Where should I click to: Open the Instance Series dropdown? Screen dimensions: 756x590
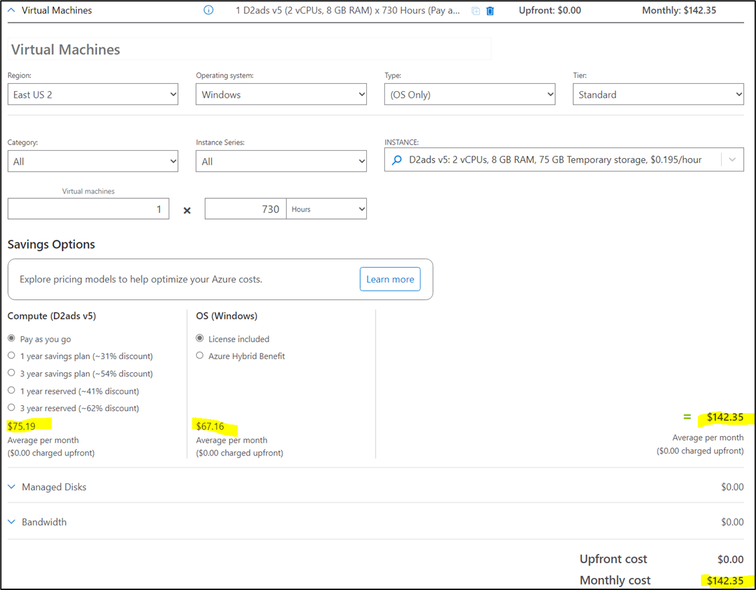[x=281, y=161]
